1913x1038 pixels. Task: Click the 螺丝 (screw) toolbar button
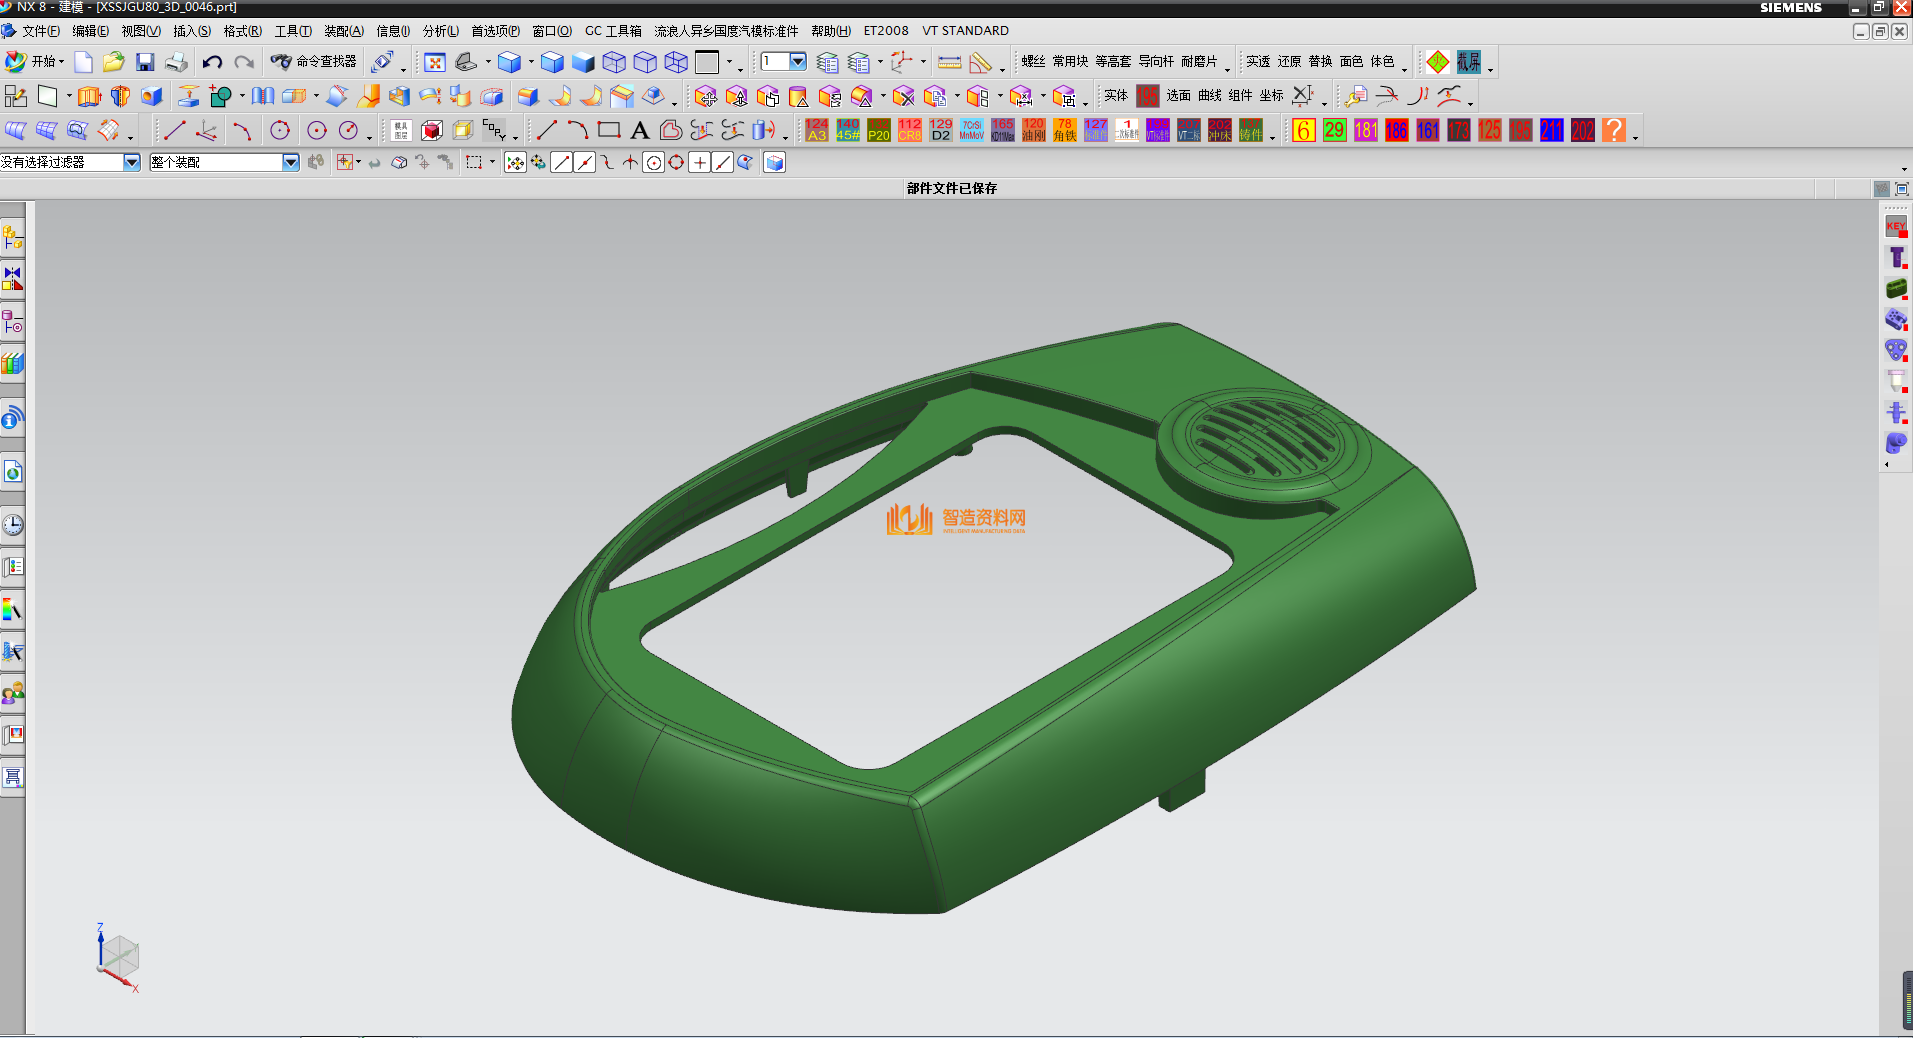(x=1032, y=62)
